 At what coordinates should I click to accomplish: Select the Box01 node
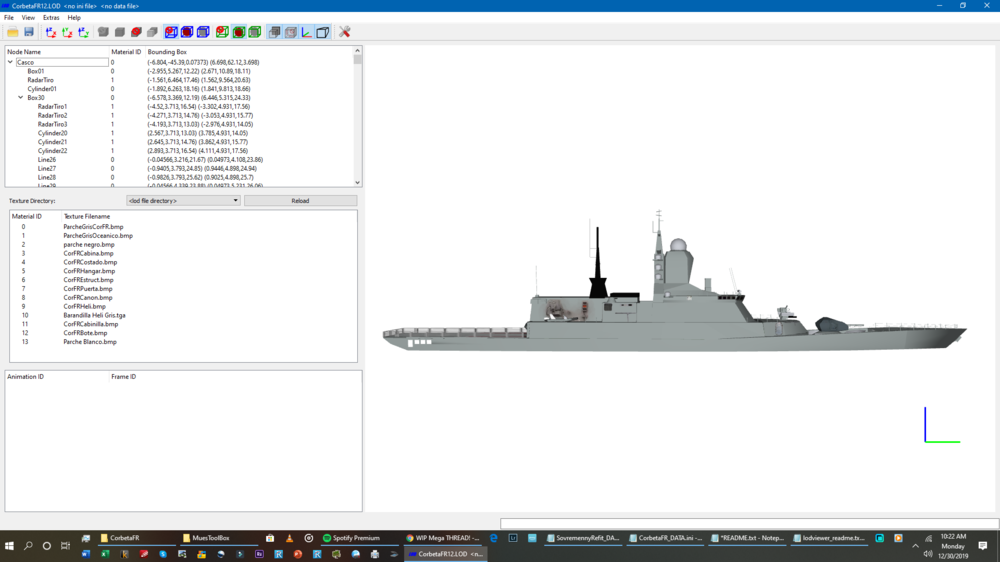[36, 71]
